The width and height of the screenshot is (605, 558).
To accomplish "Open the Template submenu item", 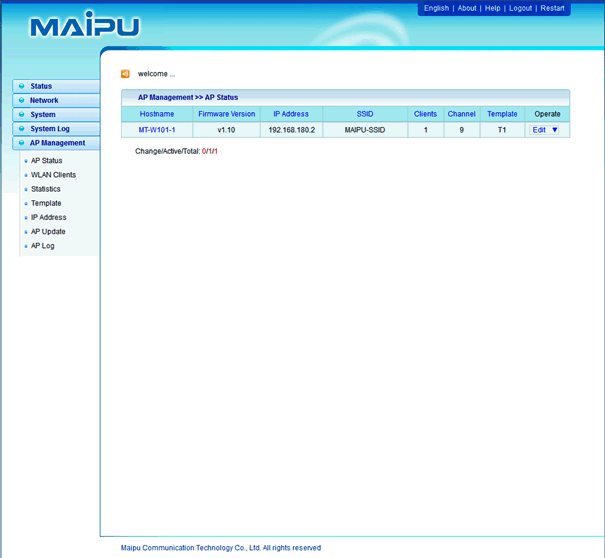I will [46, 203].
